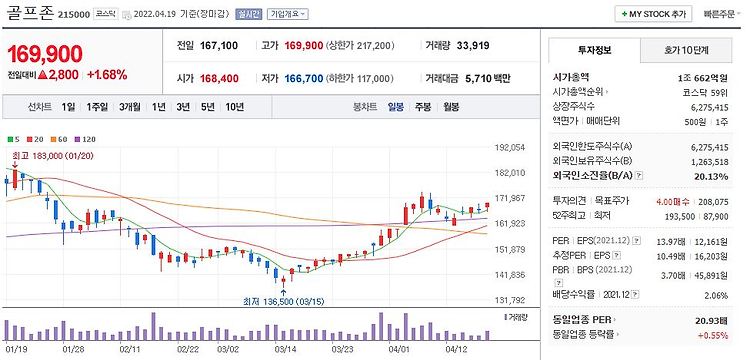Click the 전일 price 167,100
Viewport: 750px width, 360px height.
[219, 46]
